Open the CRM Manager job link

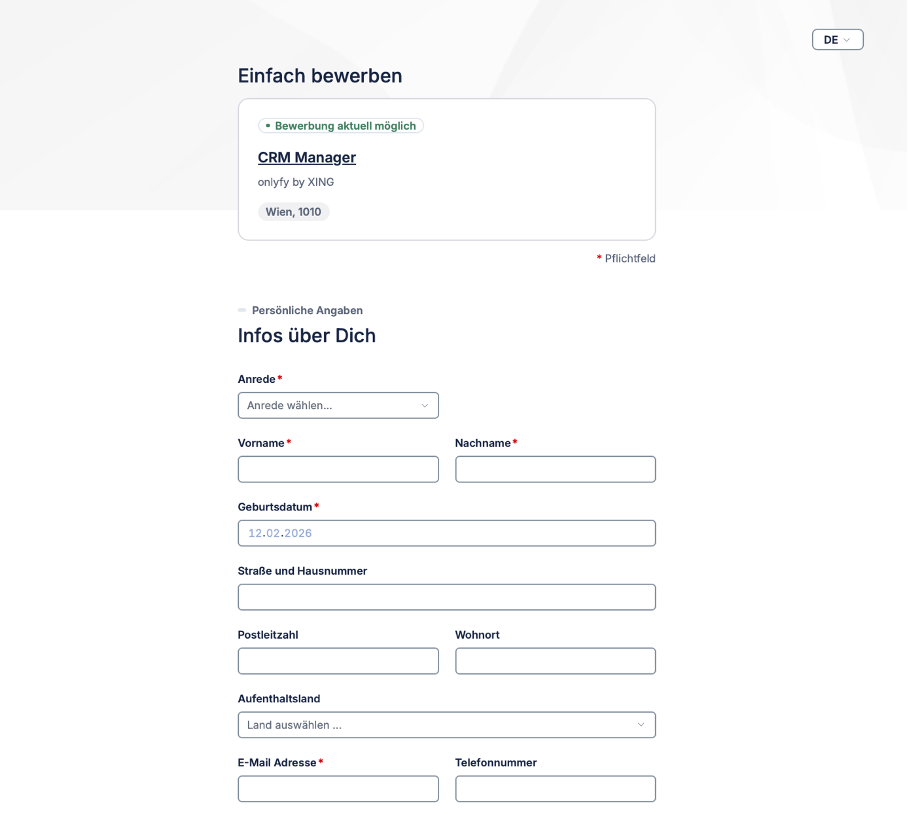[306, 157]
